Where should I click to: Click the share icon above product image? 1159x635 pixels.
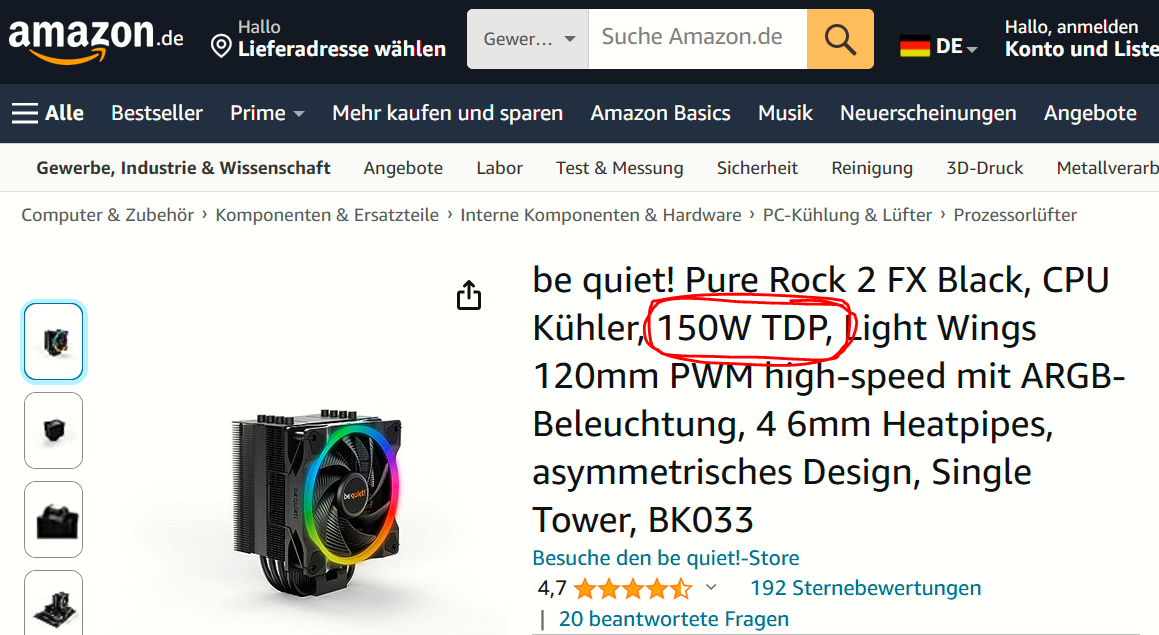469,294
